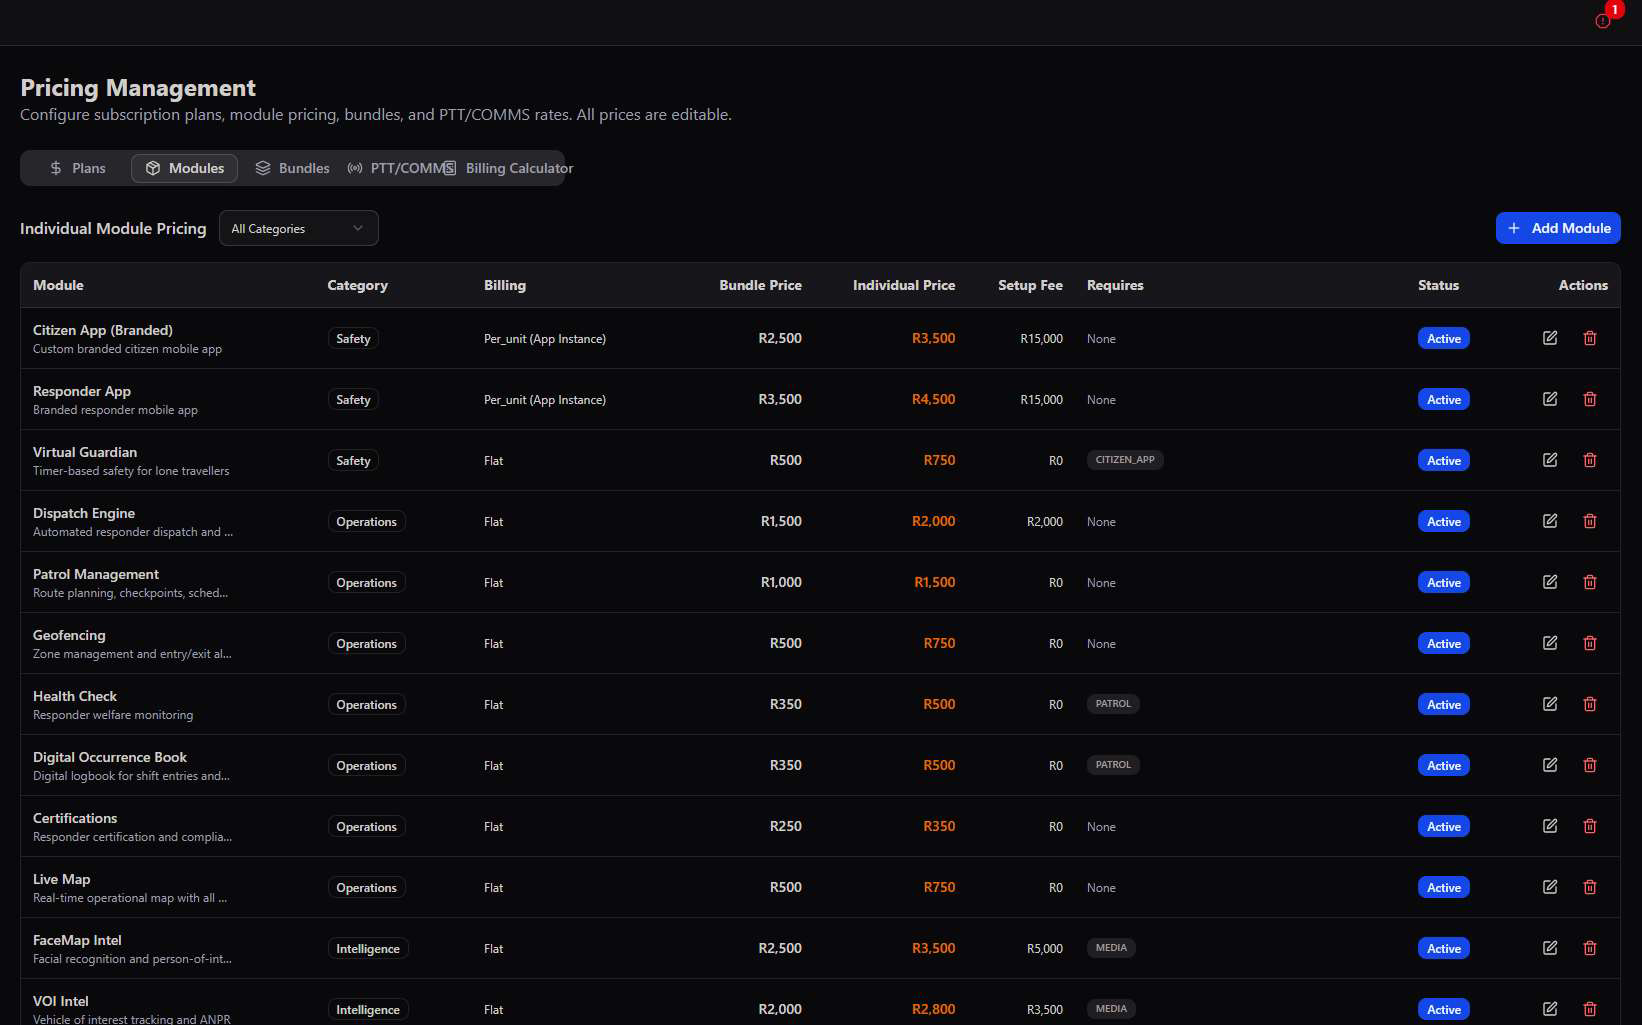This screenshot has height=1025, width=1642.
Task: Click R250 bundle price of Certifications
Action: (785, 826)
